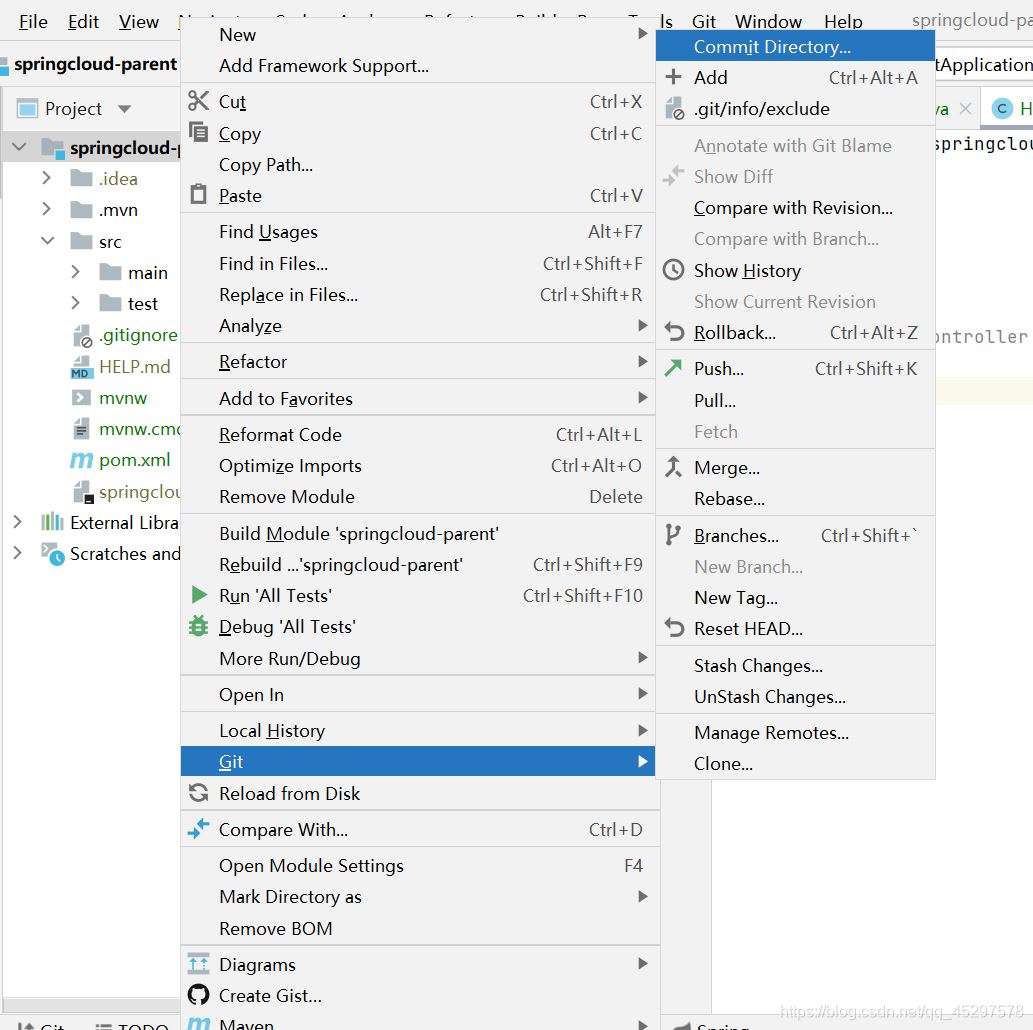Click the Reload from Disk icon
Screen dimensions: 1033x1030
[x=198, y=793]
